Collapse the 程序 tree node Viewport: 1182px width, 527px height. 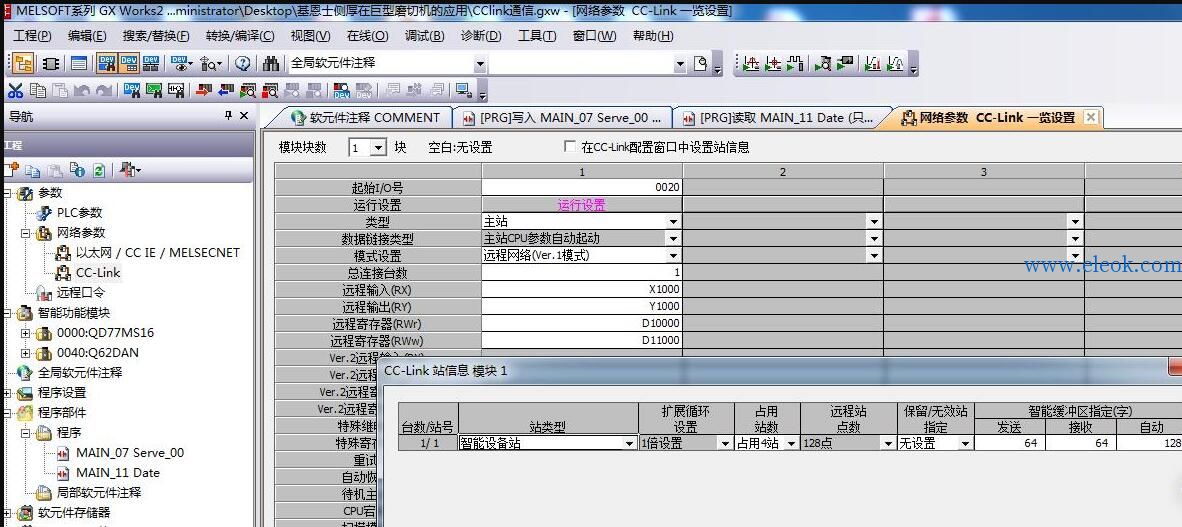tap(25, 433)
